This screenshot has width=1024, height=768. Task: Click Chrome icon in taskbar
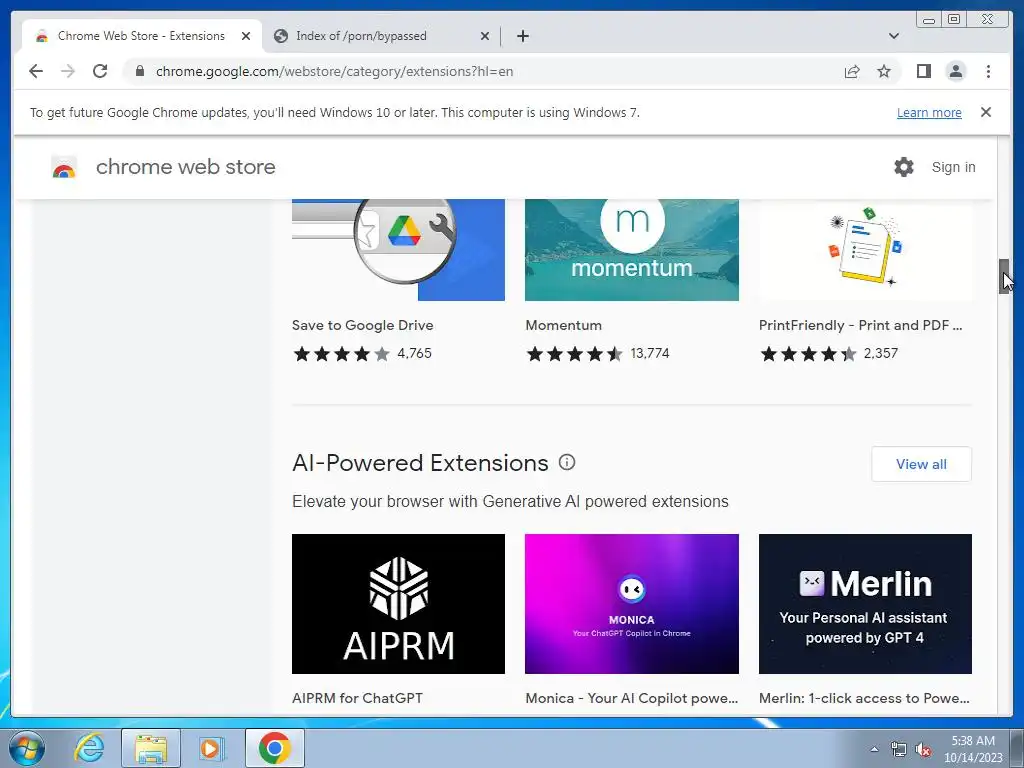click(x=274, y=748)
